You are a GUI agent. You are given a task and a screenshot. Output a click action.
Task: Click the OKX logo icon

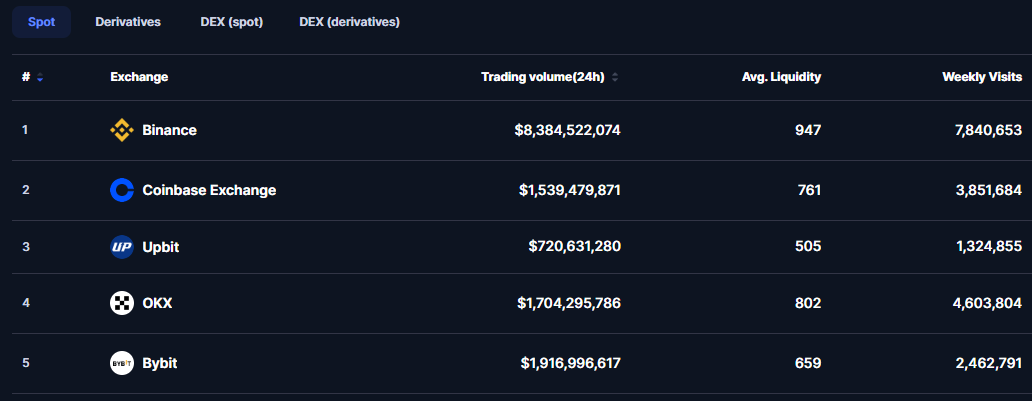pyautogui.click(x=122, y=303)
